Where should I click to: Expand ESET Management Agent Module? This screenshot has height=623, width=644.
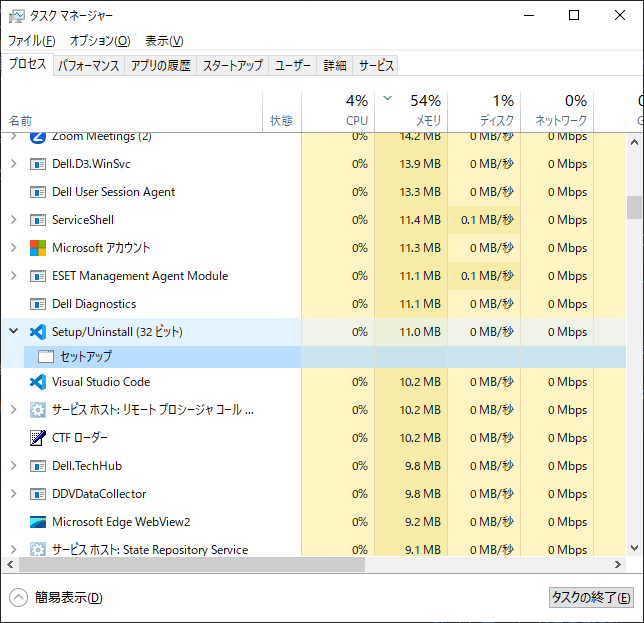pyautogui.click(x=14, y=276)
